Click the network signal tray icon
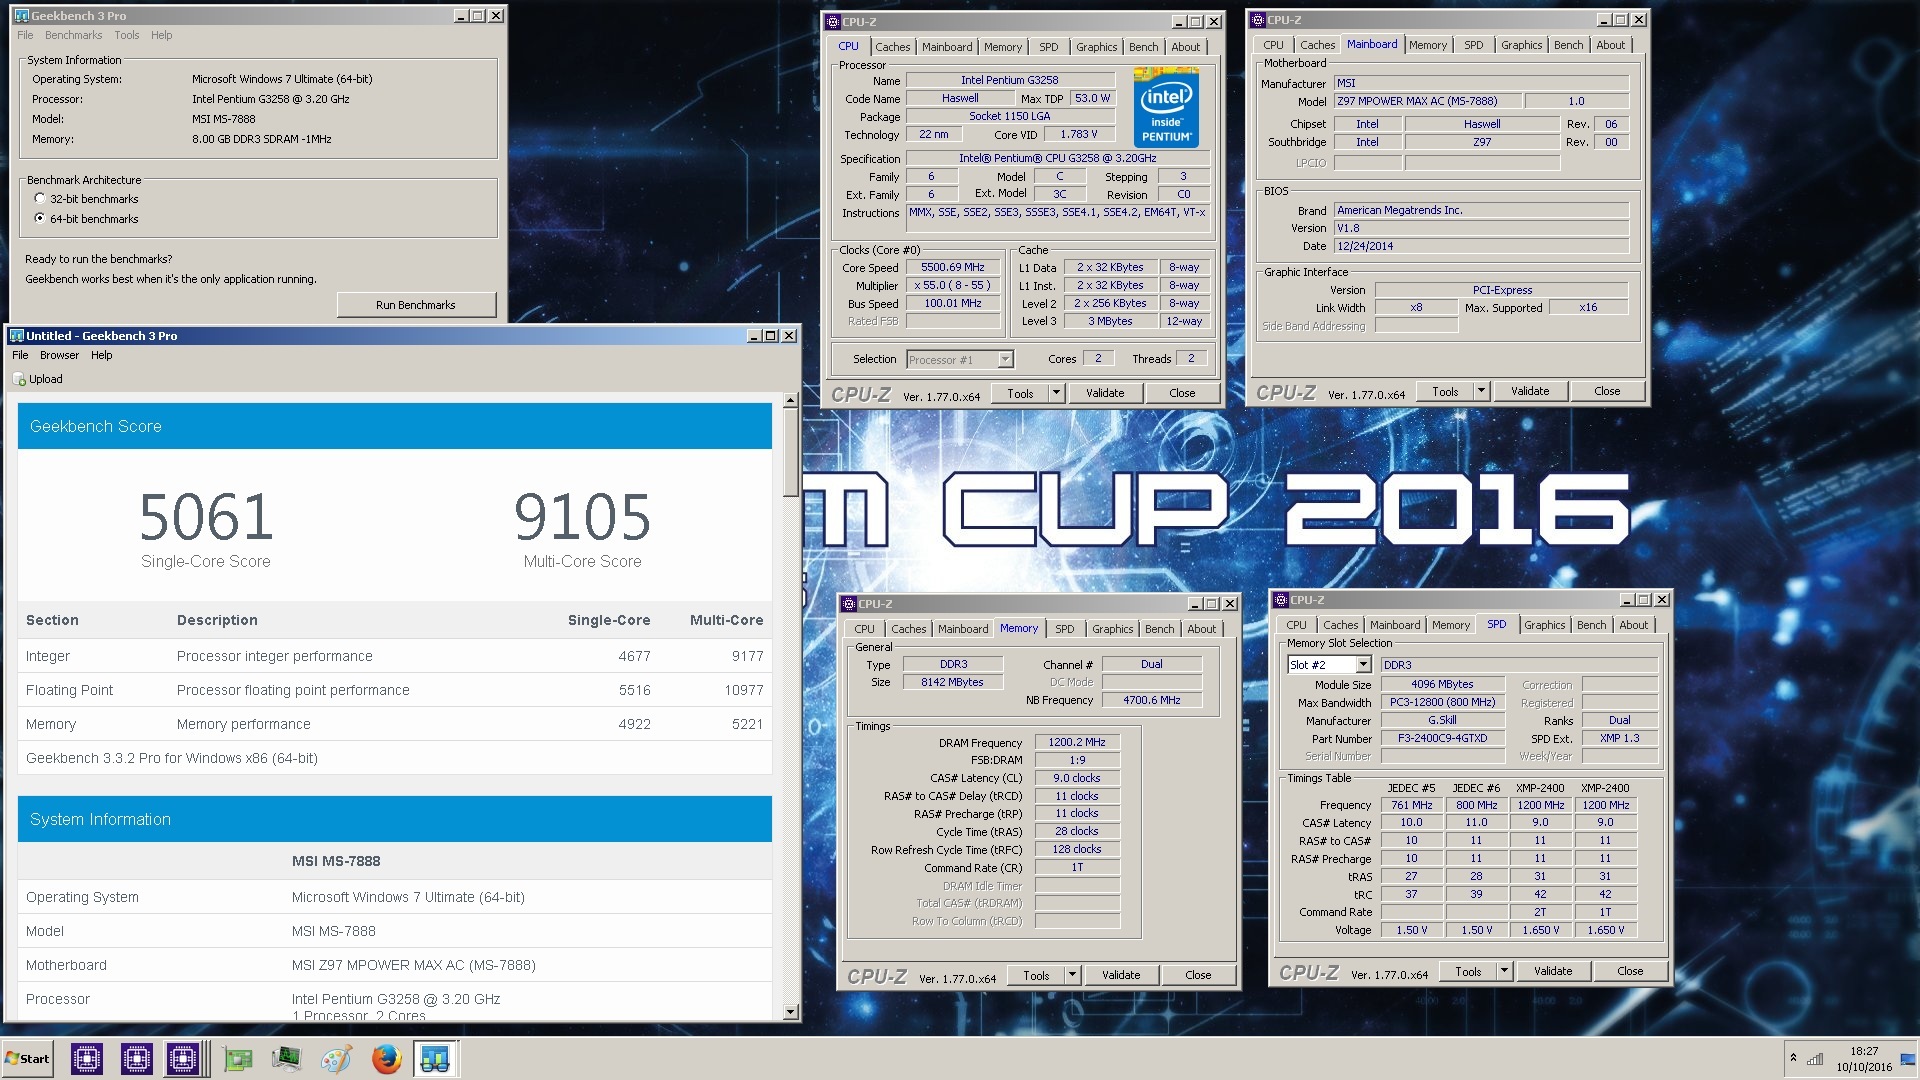This screenshot has width=1920, height=1080. point(1815,1059)
